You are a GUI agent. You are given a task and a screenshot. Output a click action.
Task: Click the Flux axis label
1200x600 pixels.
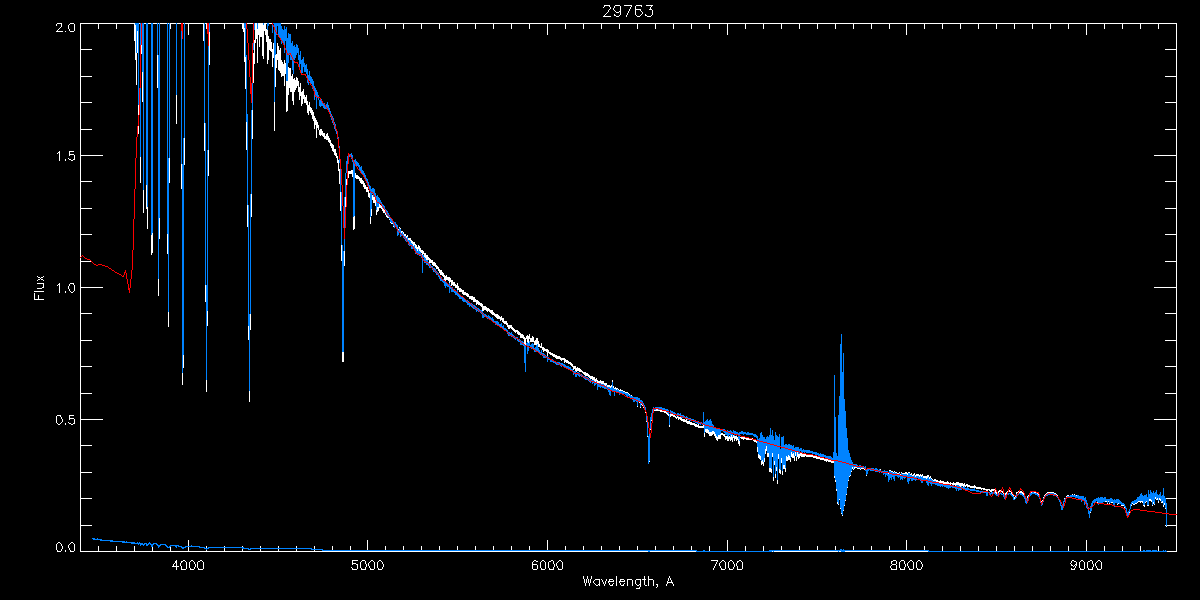coord(40,287)
